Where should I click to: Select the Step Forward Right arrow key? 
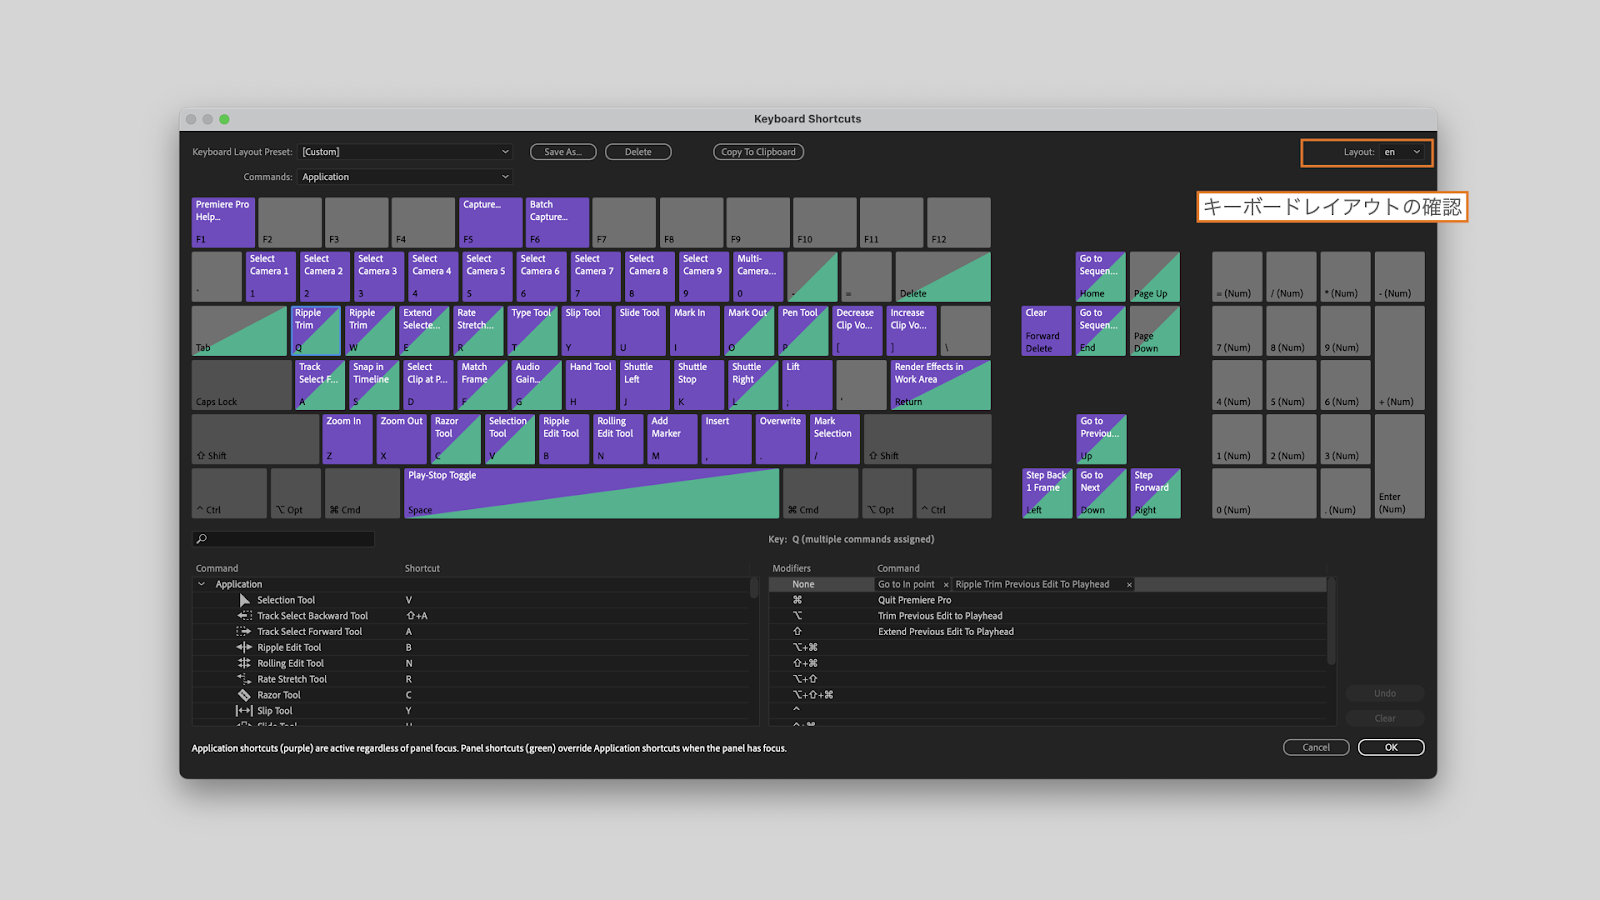tap(1155, 493)
